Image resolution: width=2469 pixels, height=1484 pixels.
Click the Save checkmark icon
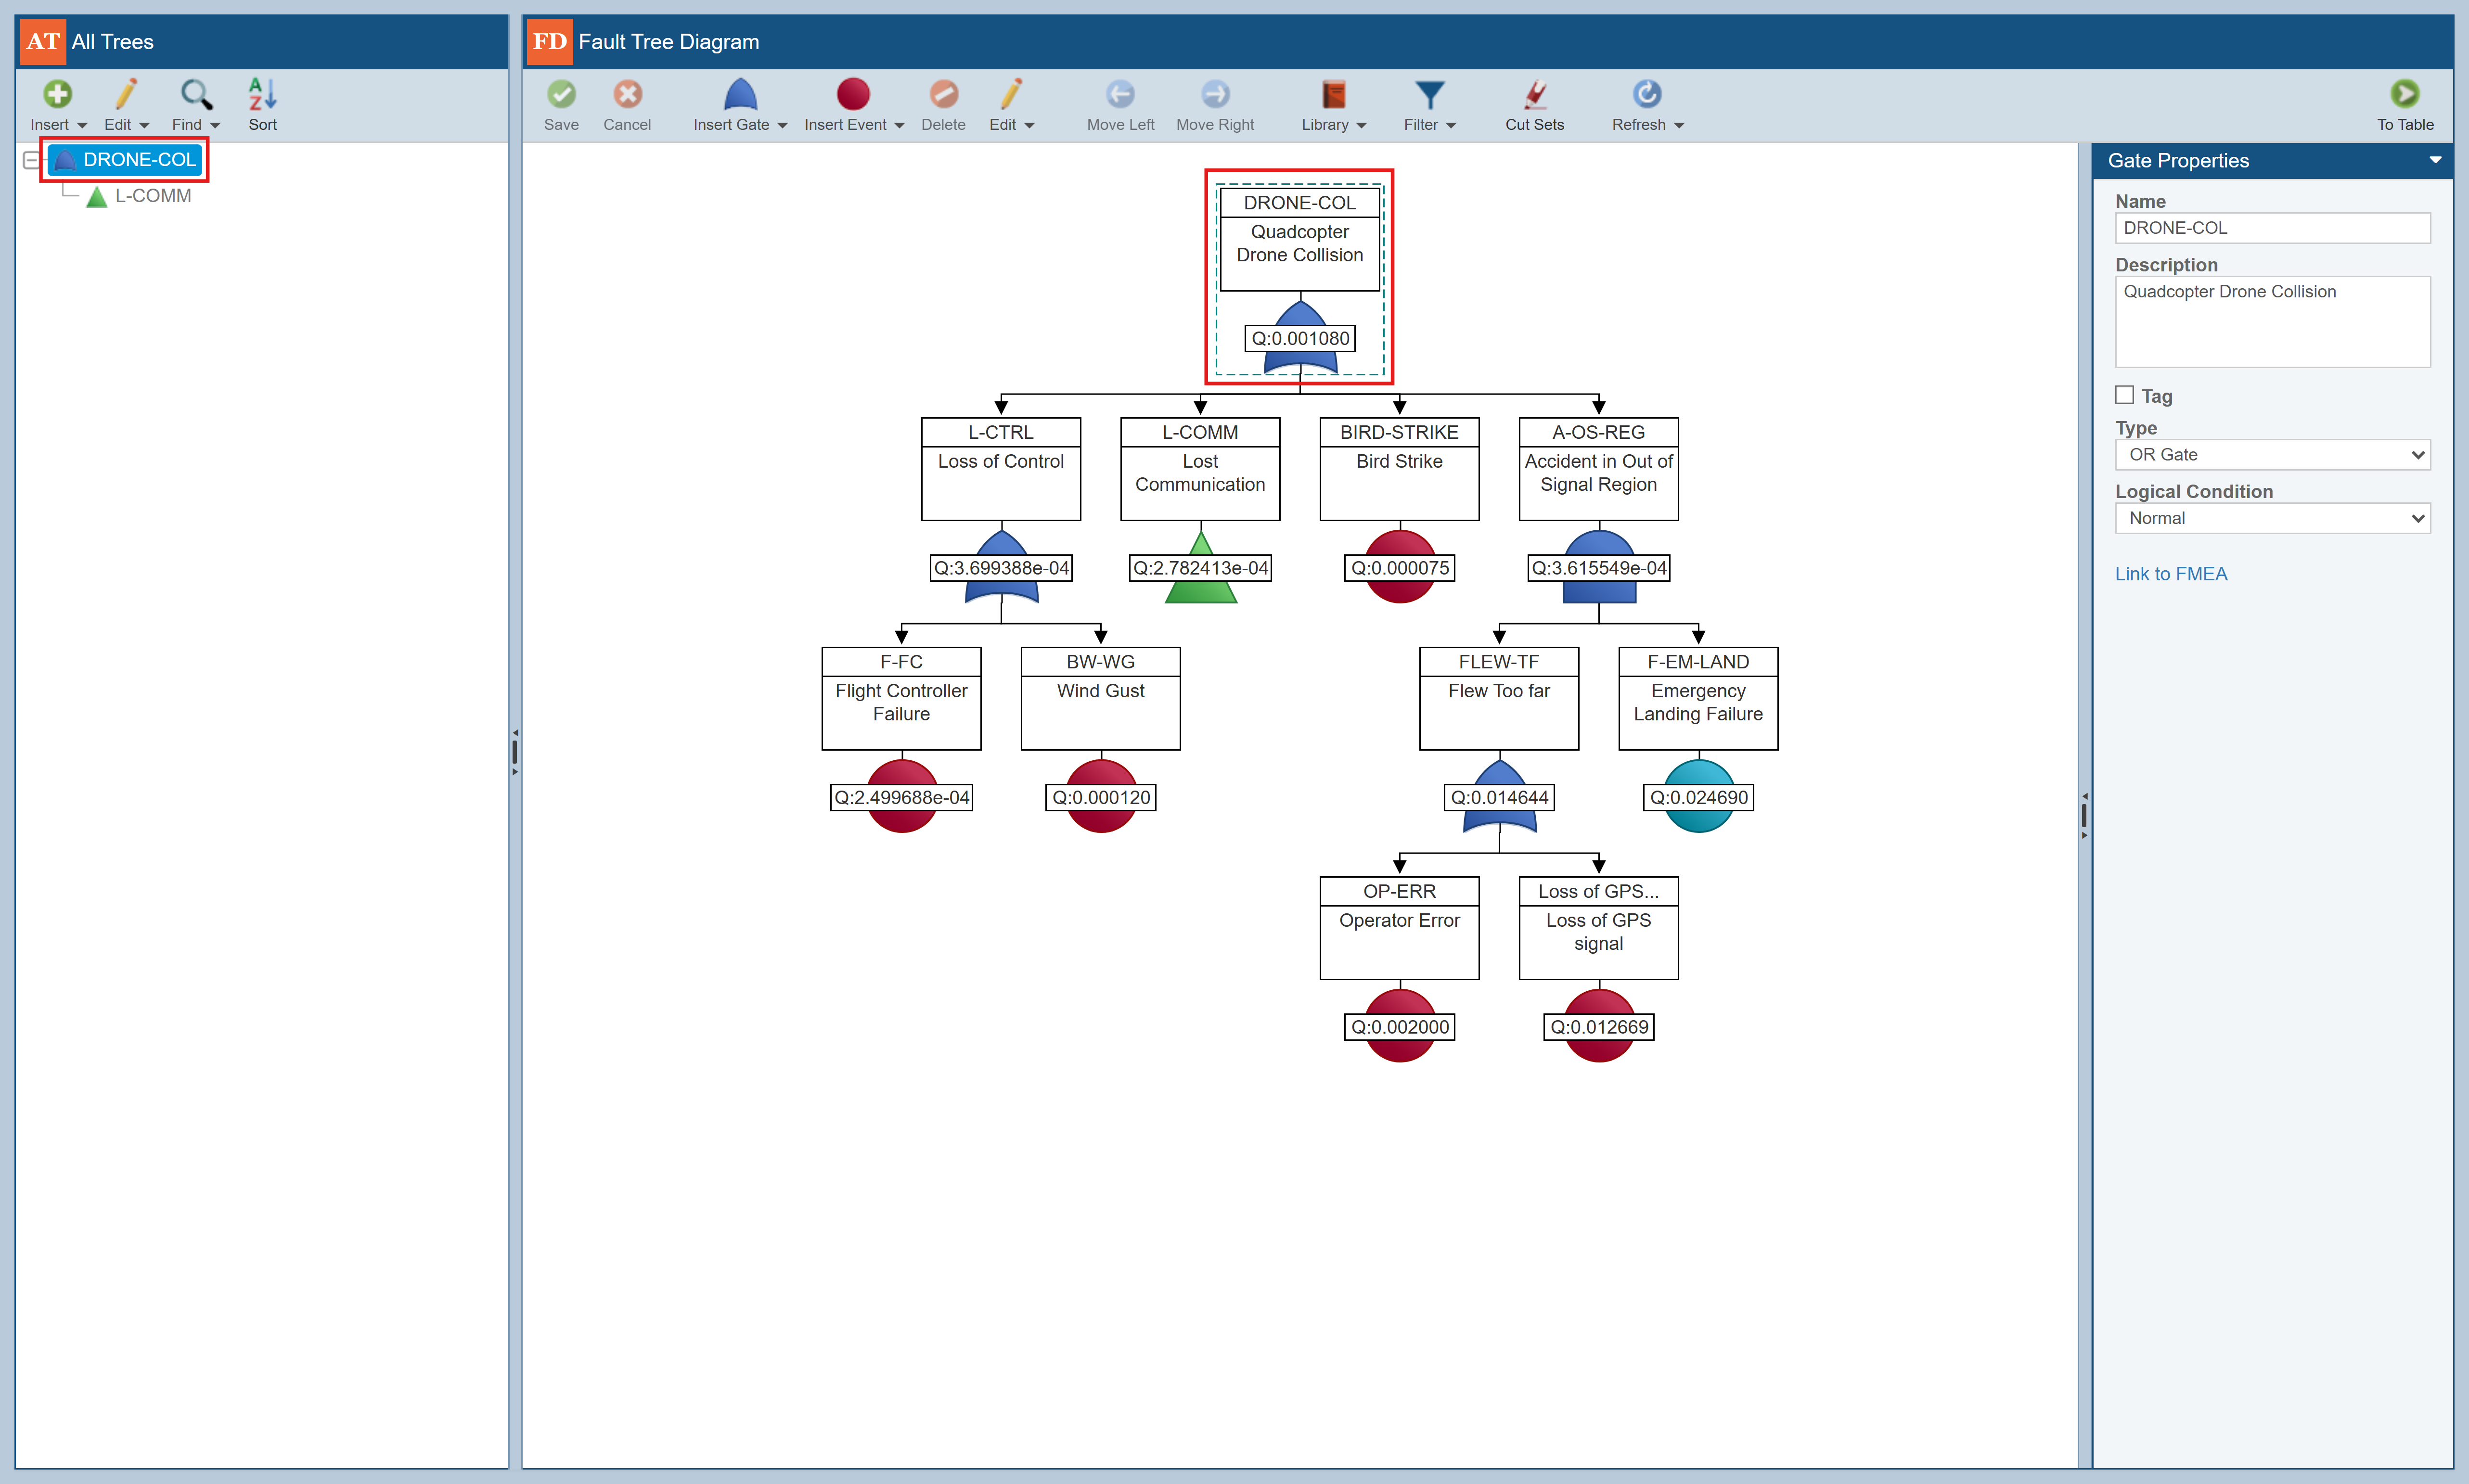(x=561, y=95)
